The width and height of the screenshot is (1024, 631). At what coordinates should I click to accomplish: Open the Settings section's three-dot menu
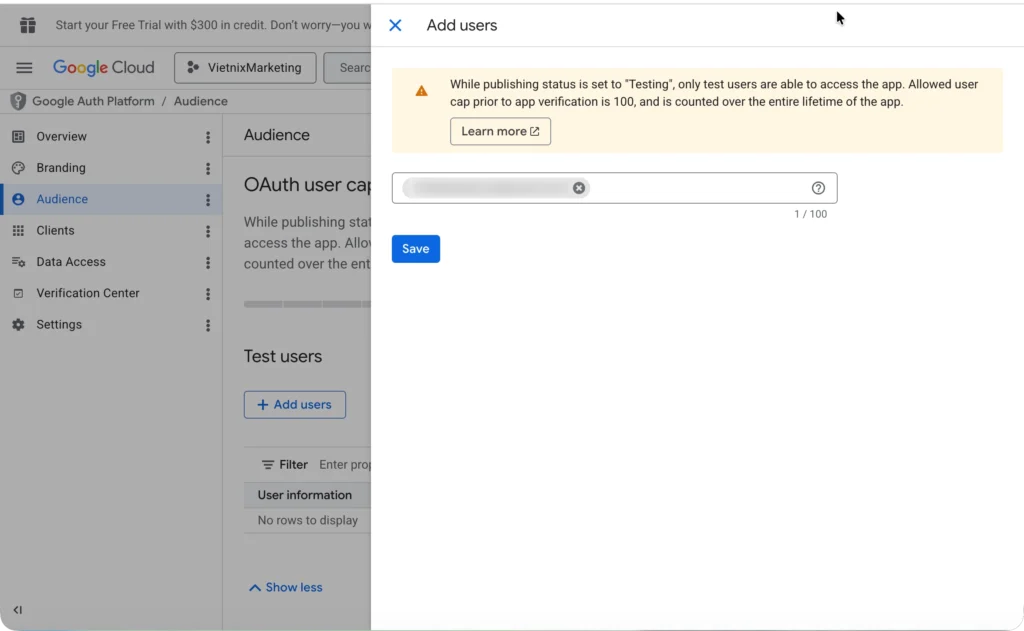click(x=207, y=324)
